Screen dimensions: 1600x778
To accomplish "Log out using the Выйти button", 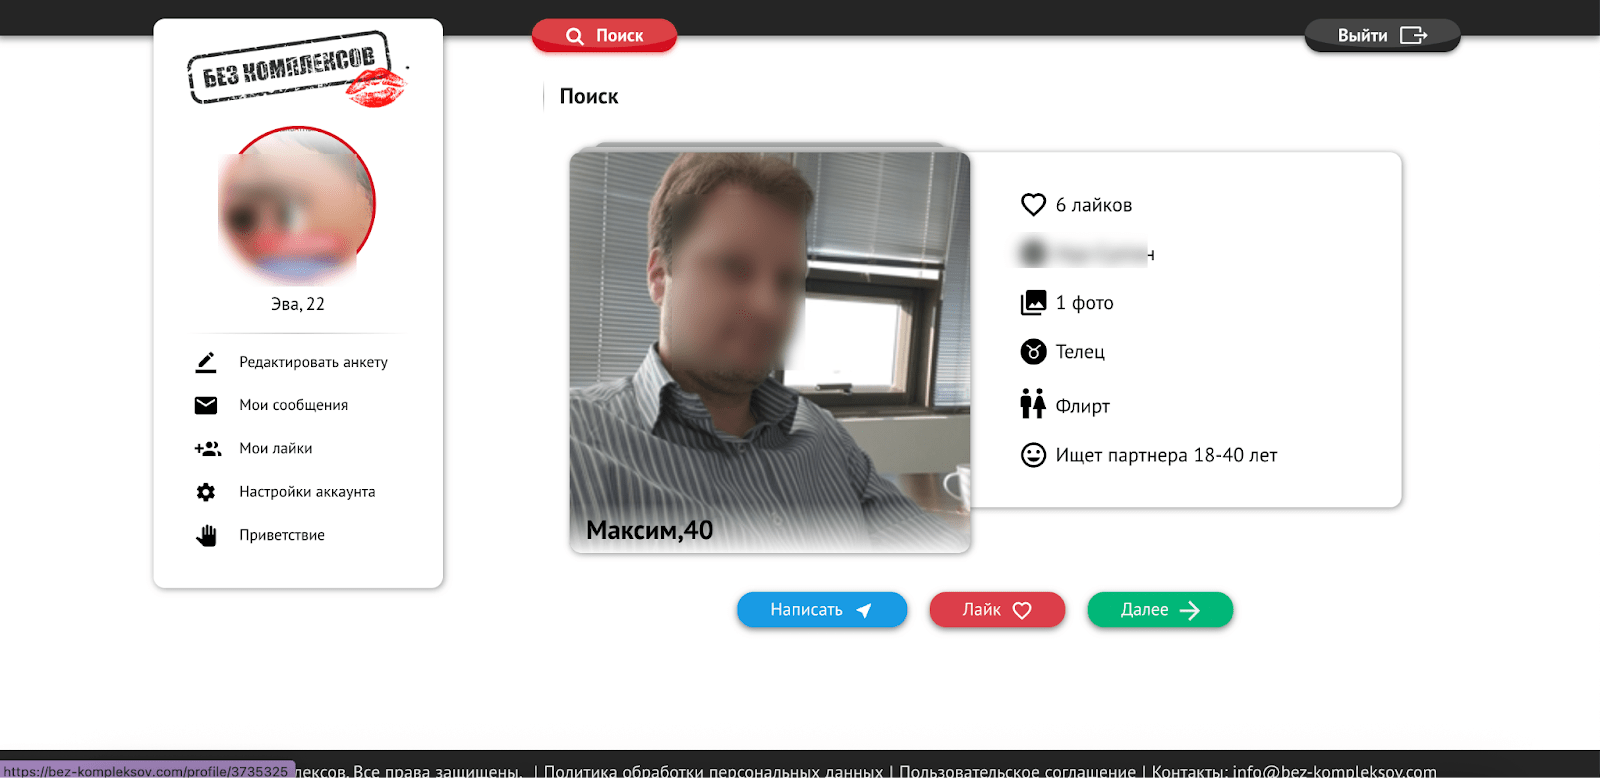I will (1381, 36).
